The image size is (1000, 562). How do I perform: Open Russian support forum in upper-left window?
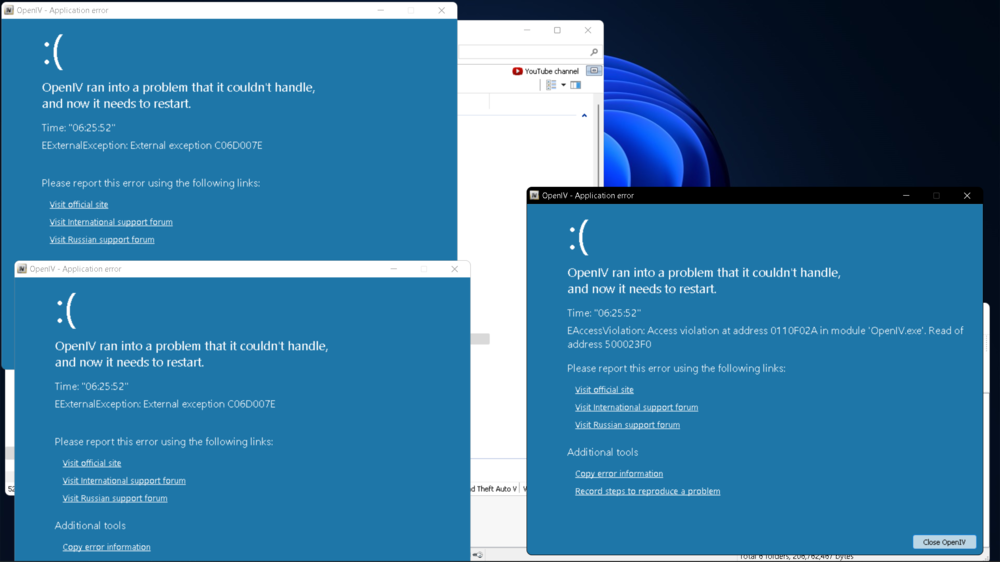(102, 240)
